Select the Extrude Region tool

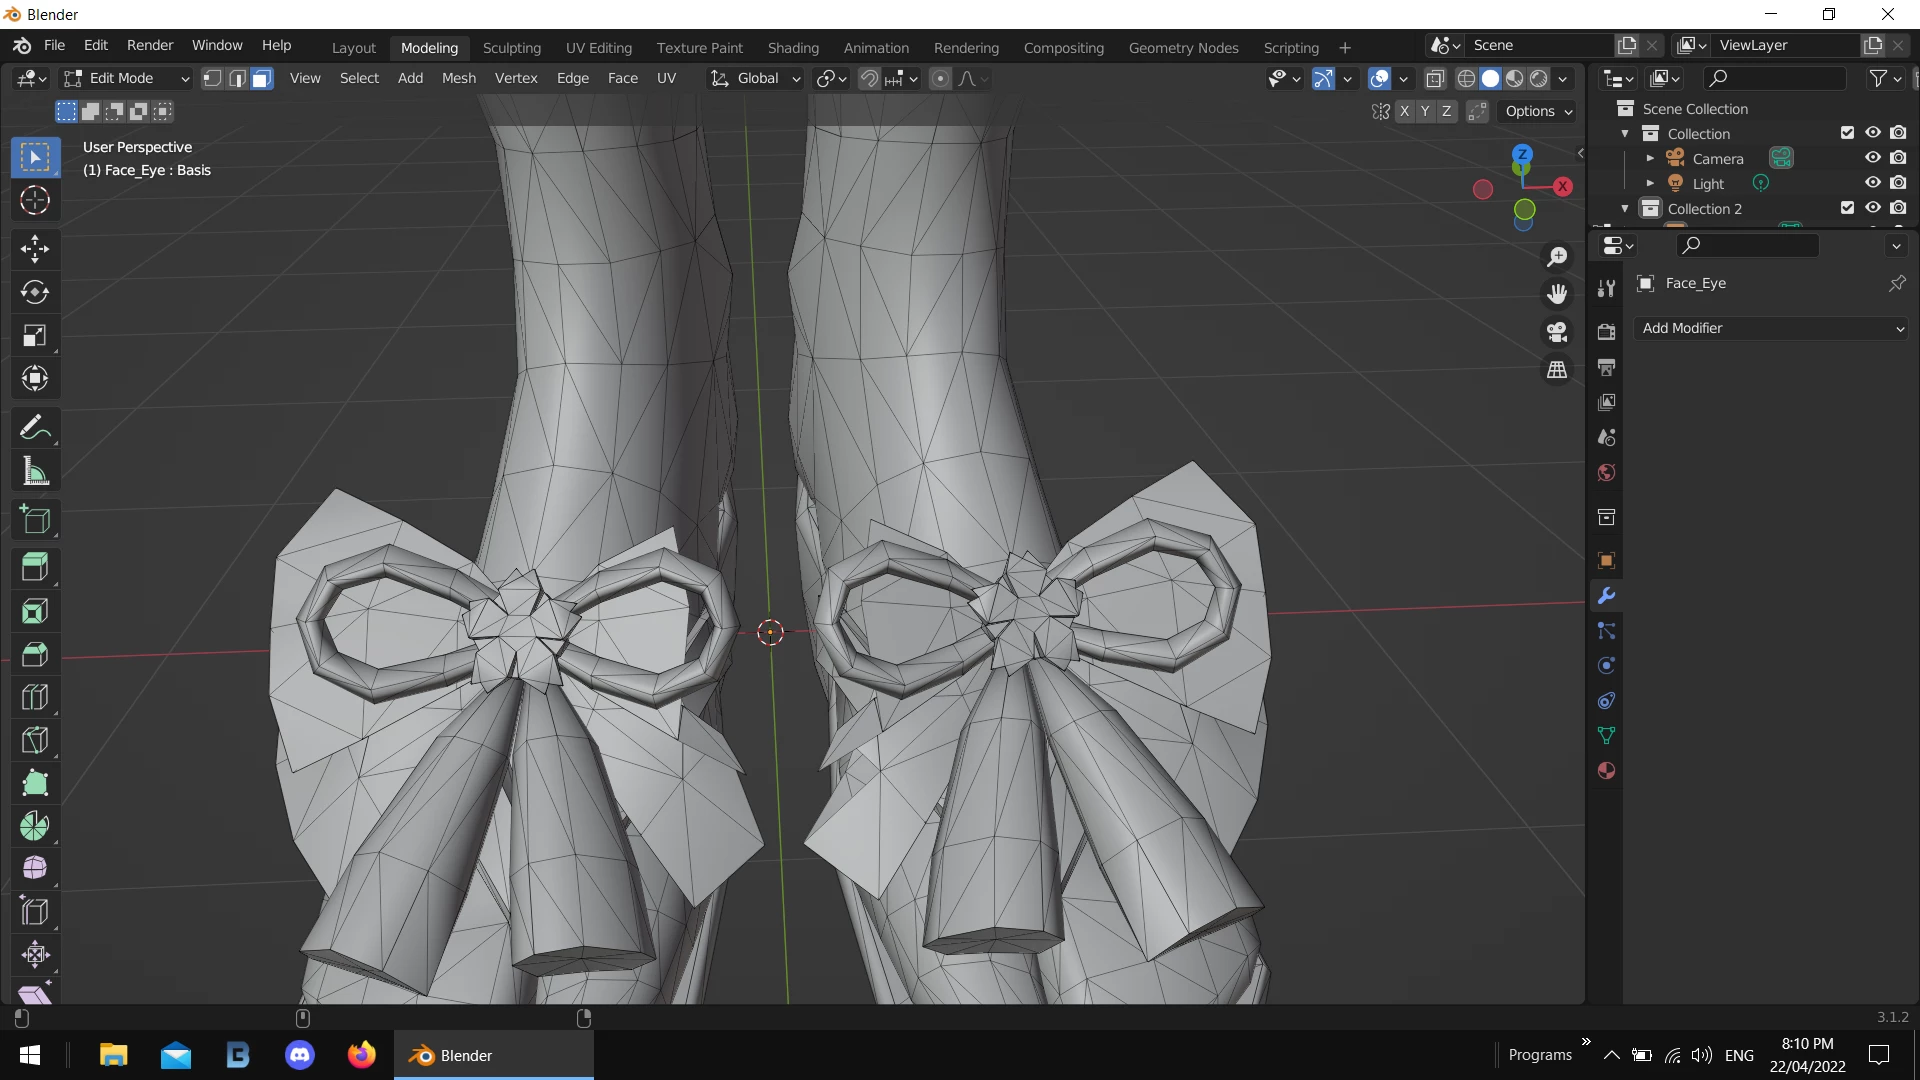35,567
